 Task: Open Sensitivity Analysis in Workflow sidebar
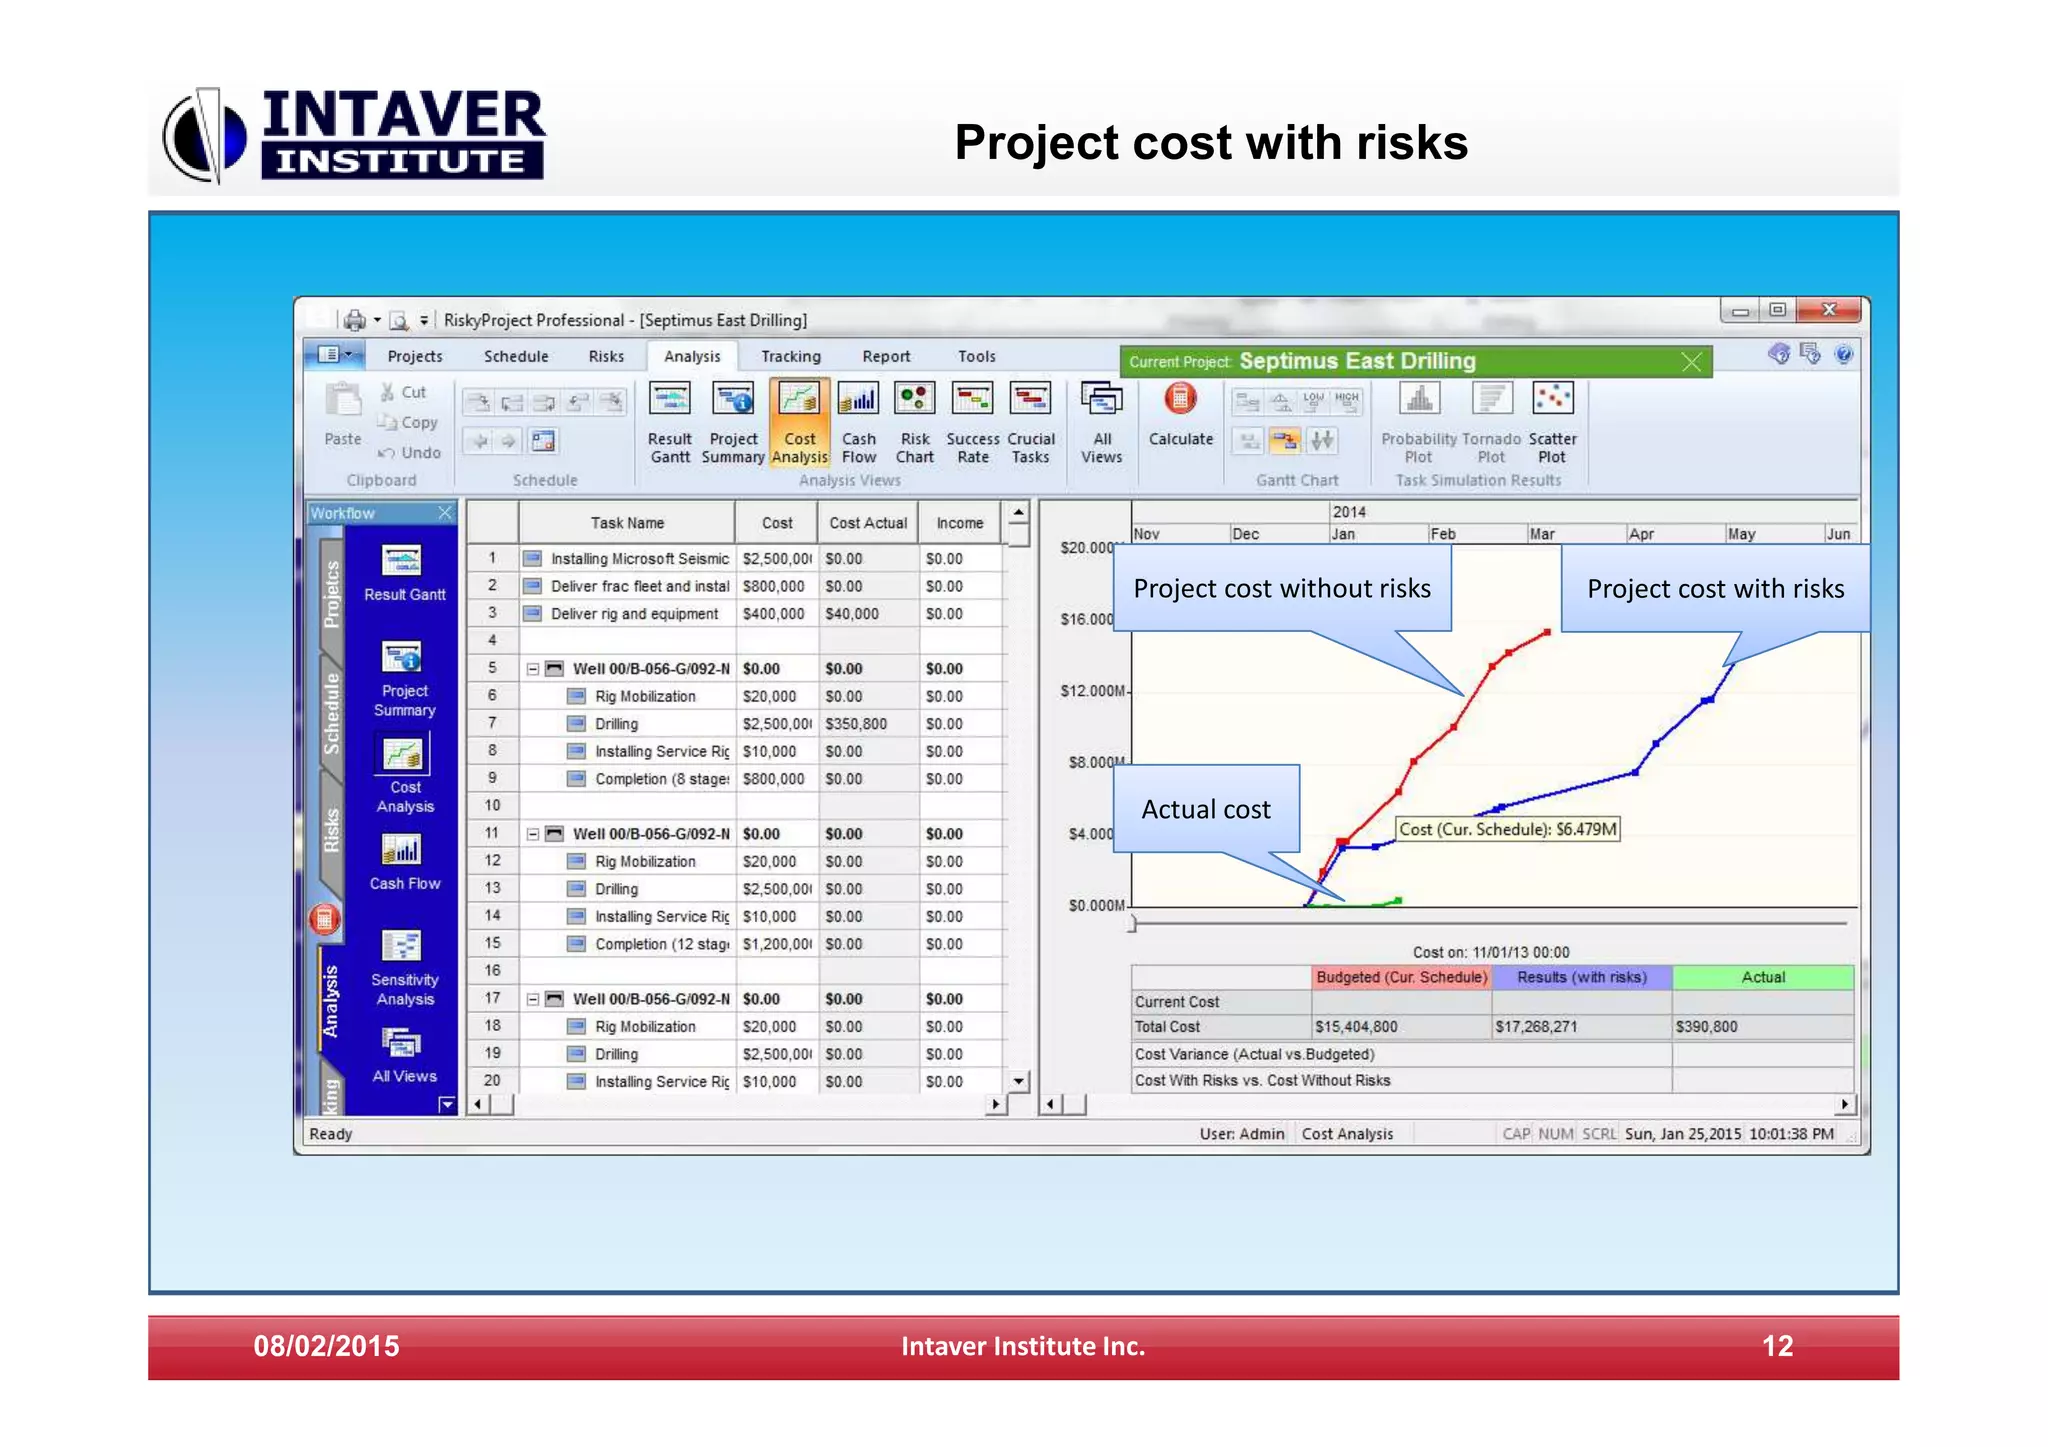point(404,968)
